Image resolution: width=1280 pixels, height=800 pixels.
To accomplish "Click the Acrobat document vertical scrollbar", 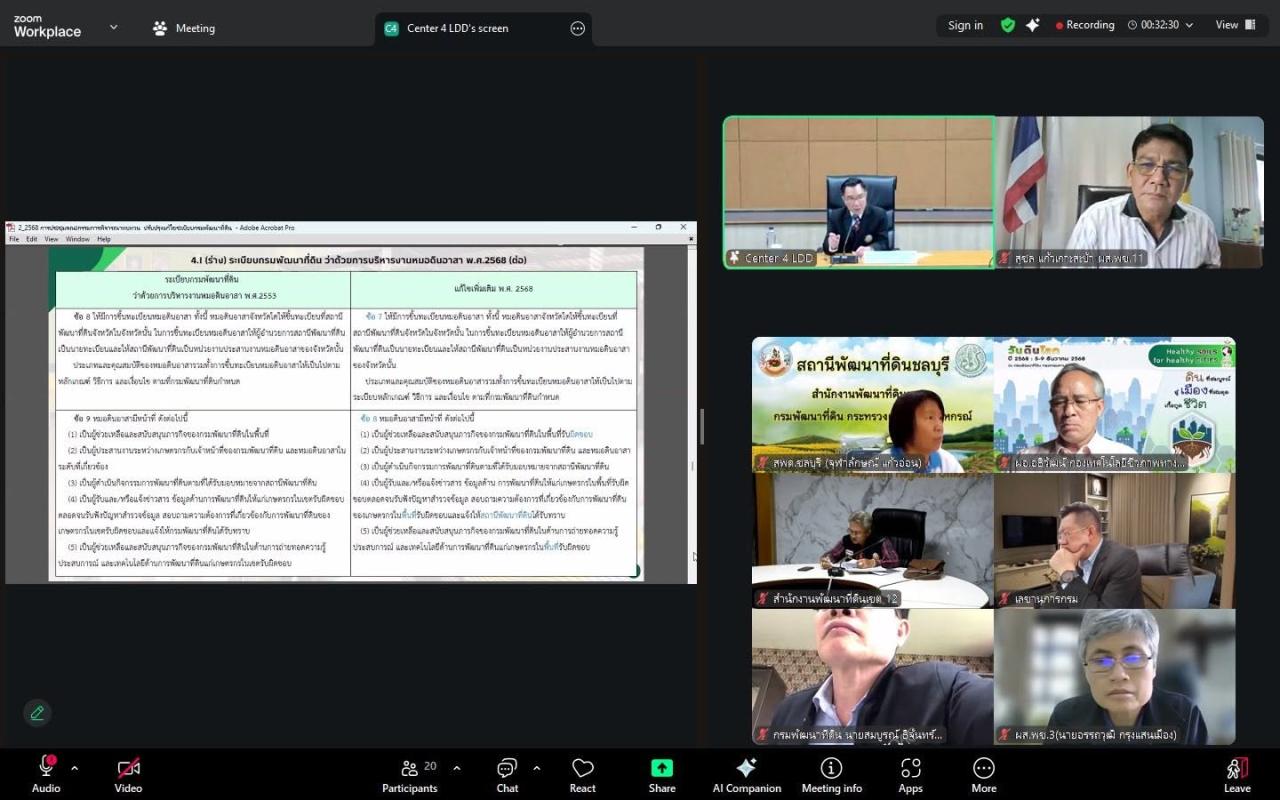I will (x=692, y=412).
